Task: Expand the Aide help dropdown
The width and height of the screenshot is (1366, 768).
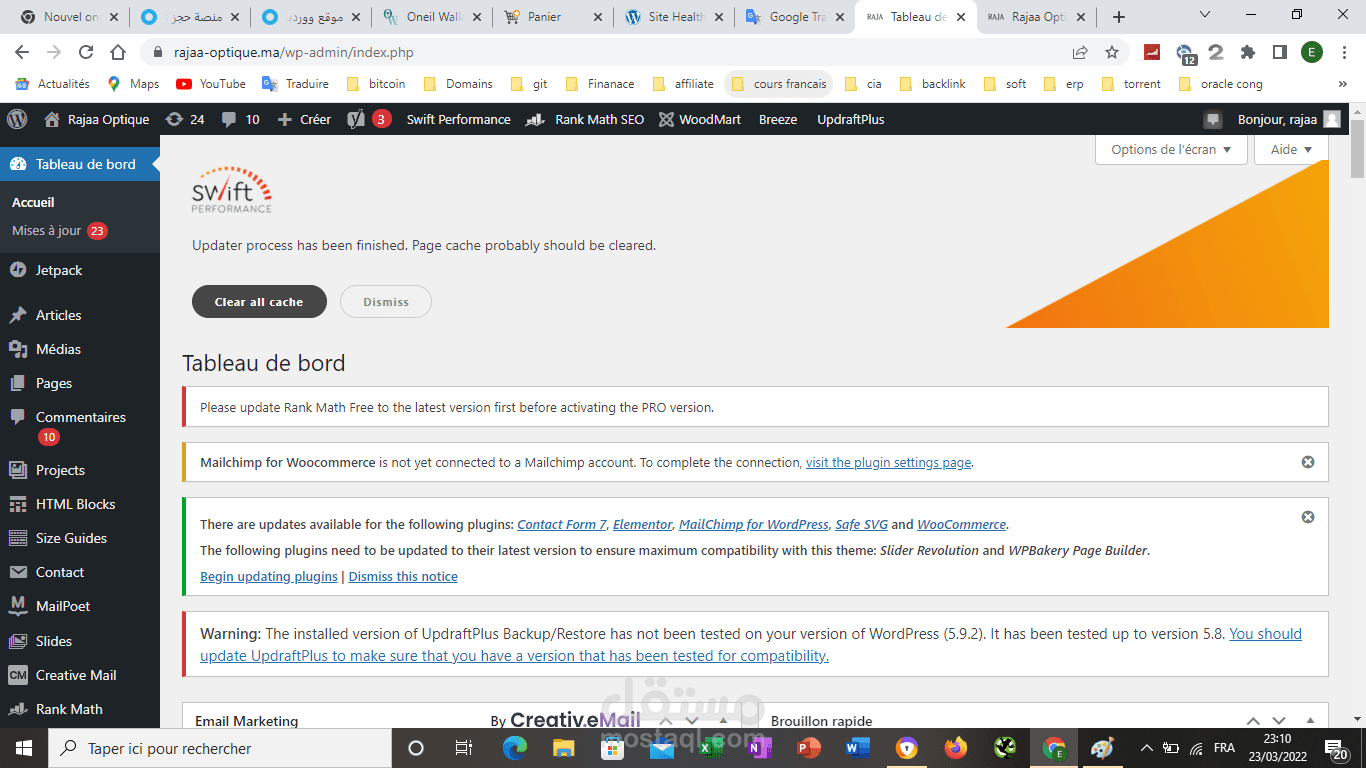Action: click(x=1291, y=149)
